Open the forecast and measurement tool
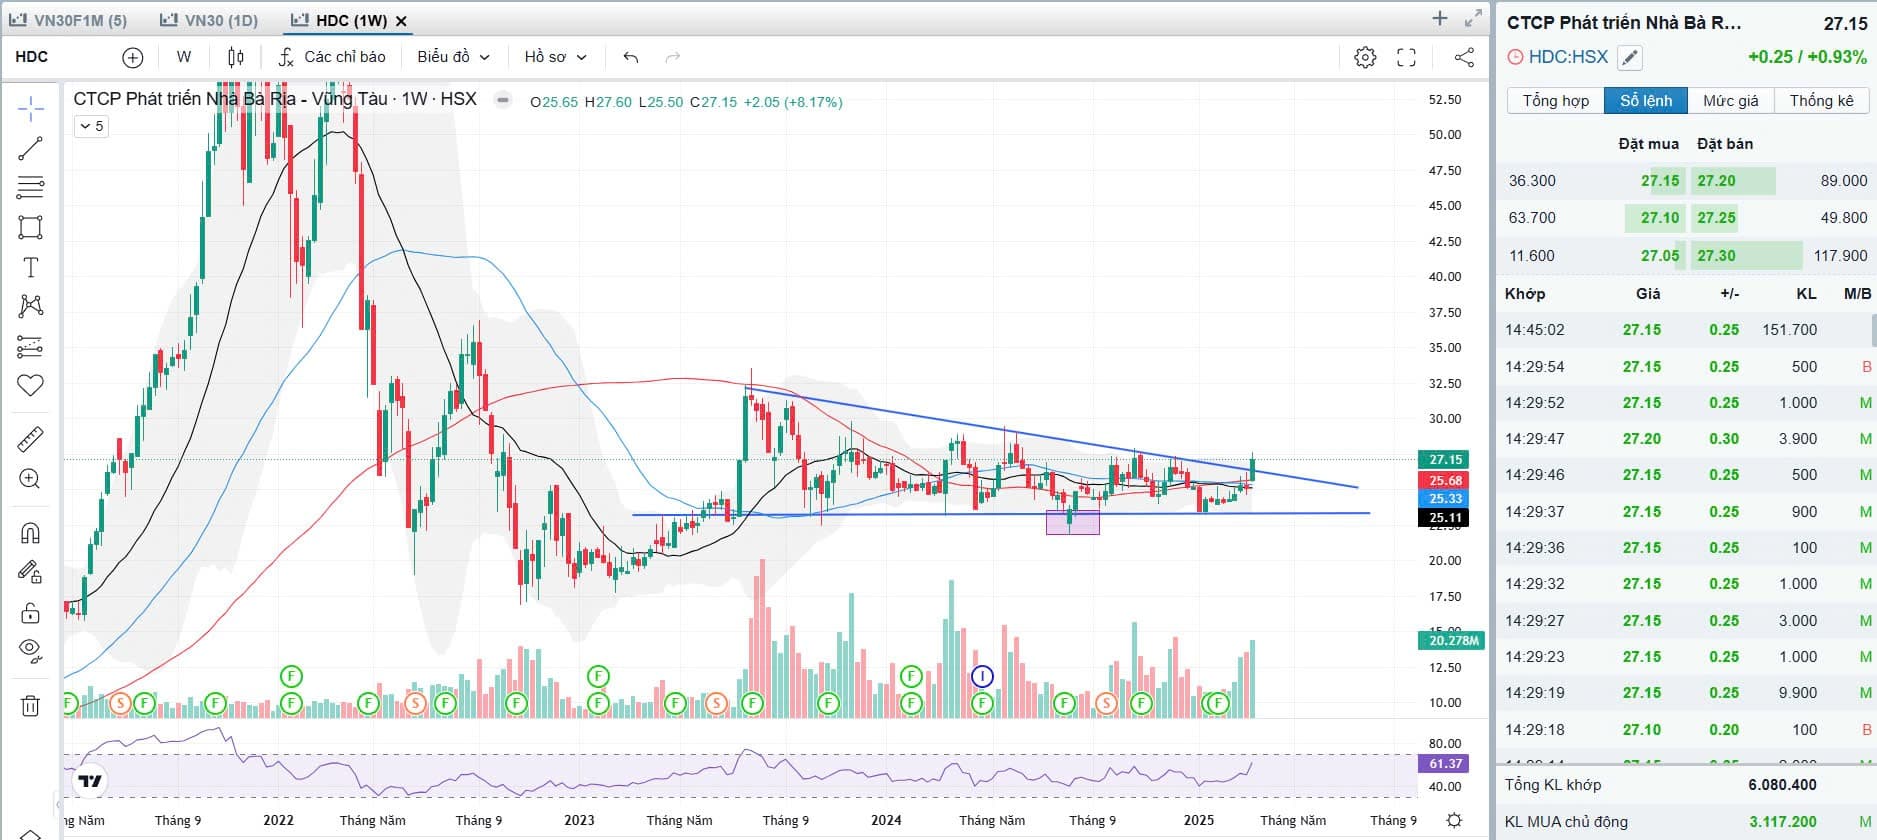This screenshot has width=1877, height=840. point(31,346)
